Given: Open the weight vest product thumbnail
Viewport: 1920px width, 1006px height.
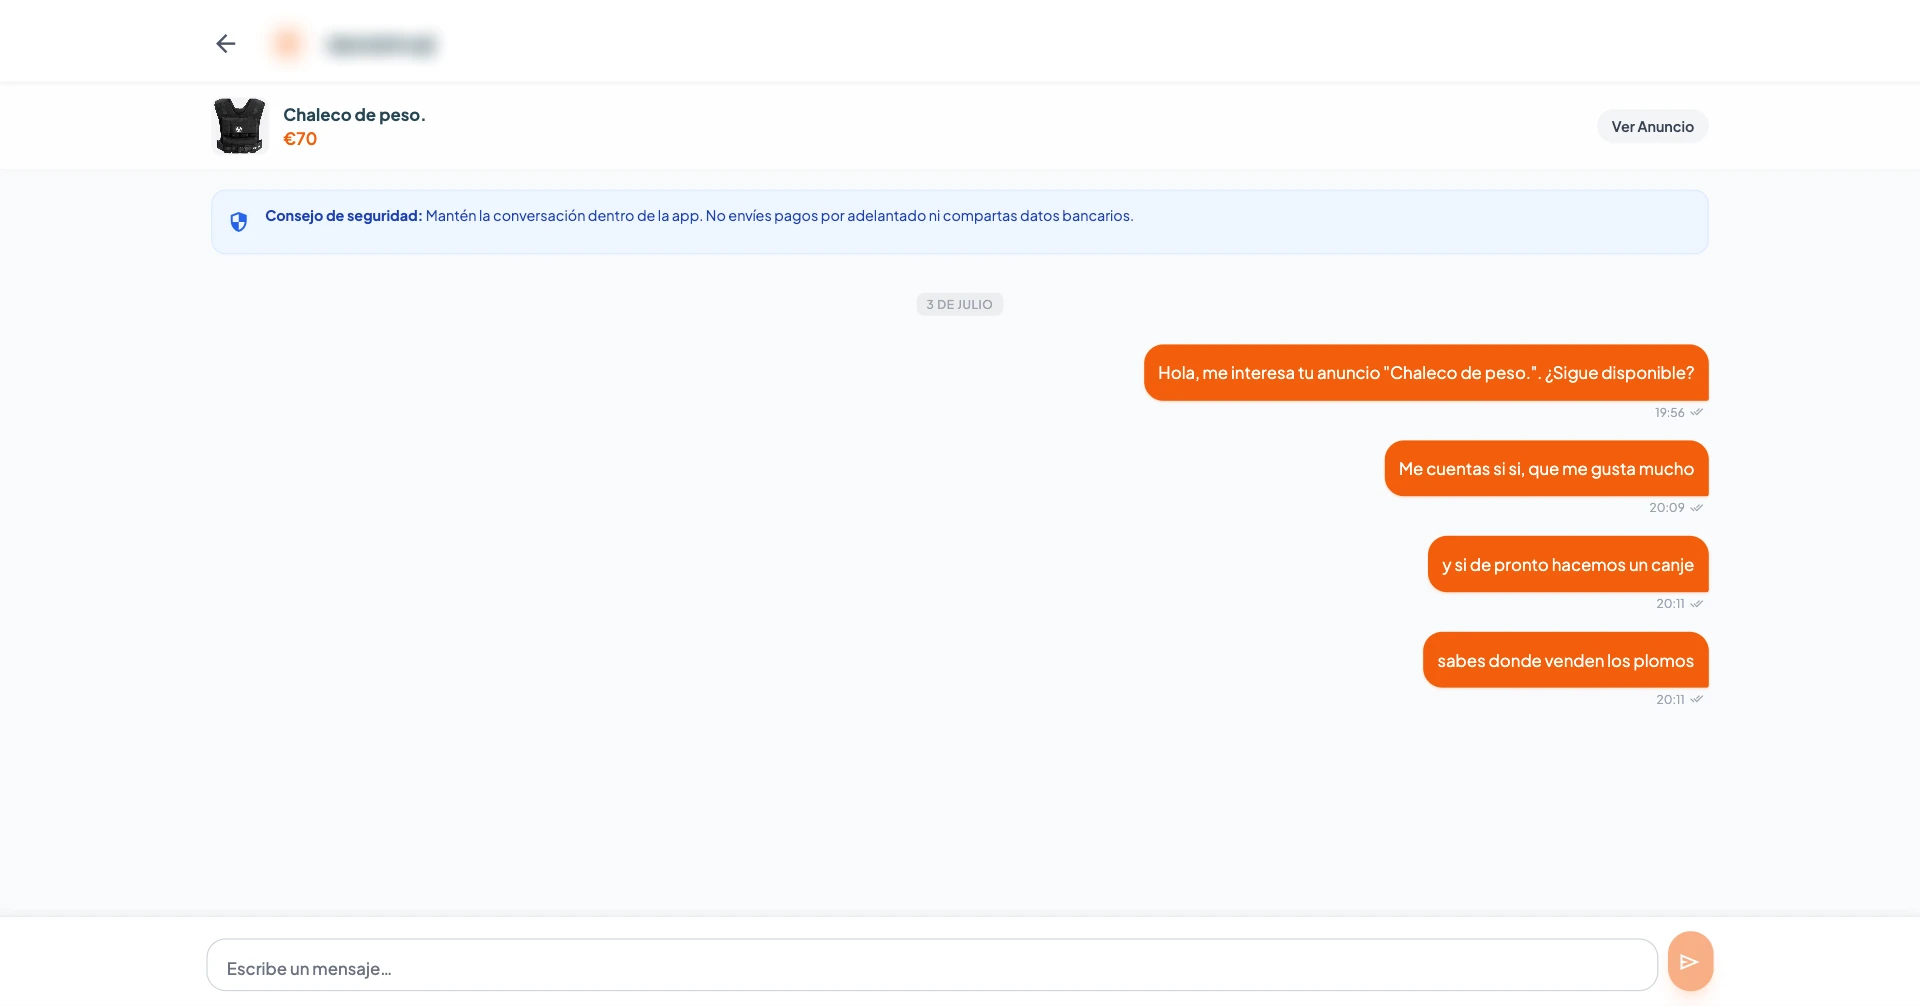Looking at the screenshot, I should [x=240, y=126].
